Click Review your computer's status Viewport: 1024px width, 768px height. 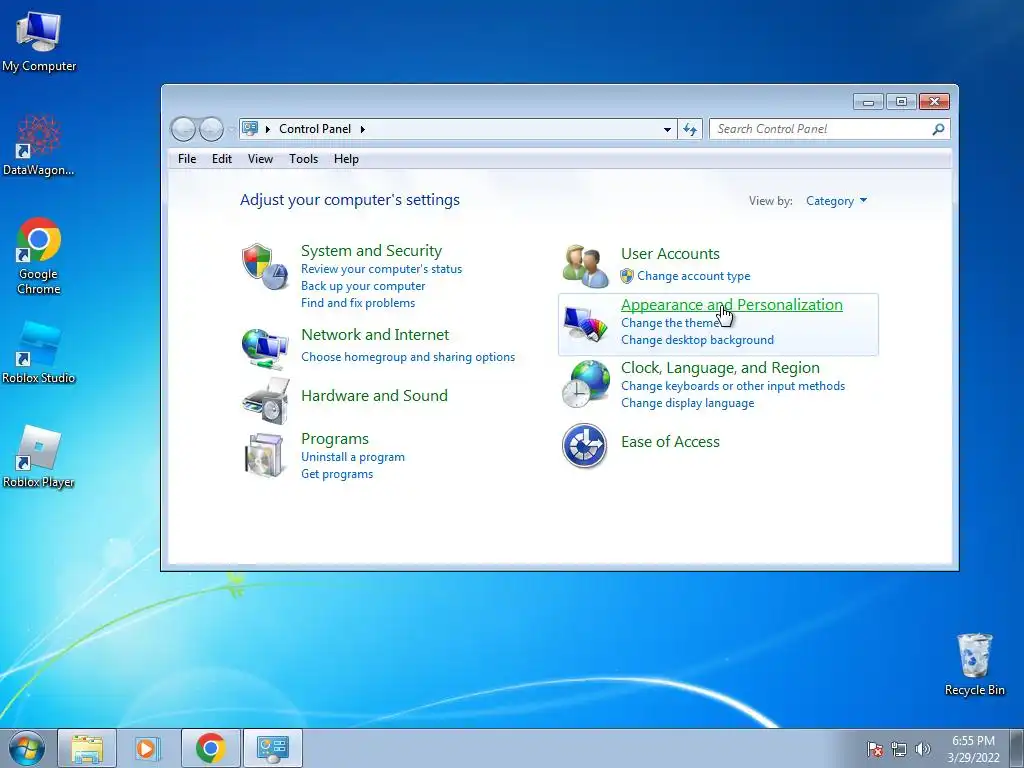[x=381, y=269]
